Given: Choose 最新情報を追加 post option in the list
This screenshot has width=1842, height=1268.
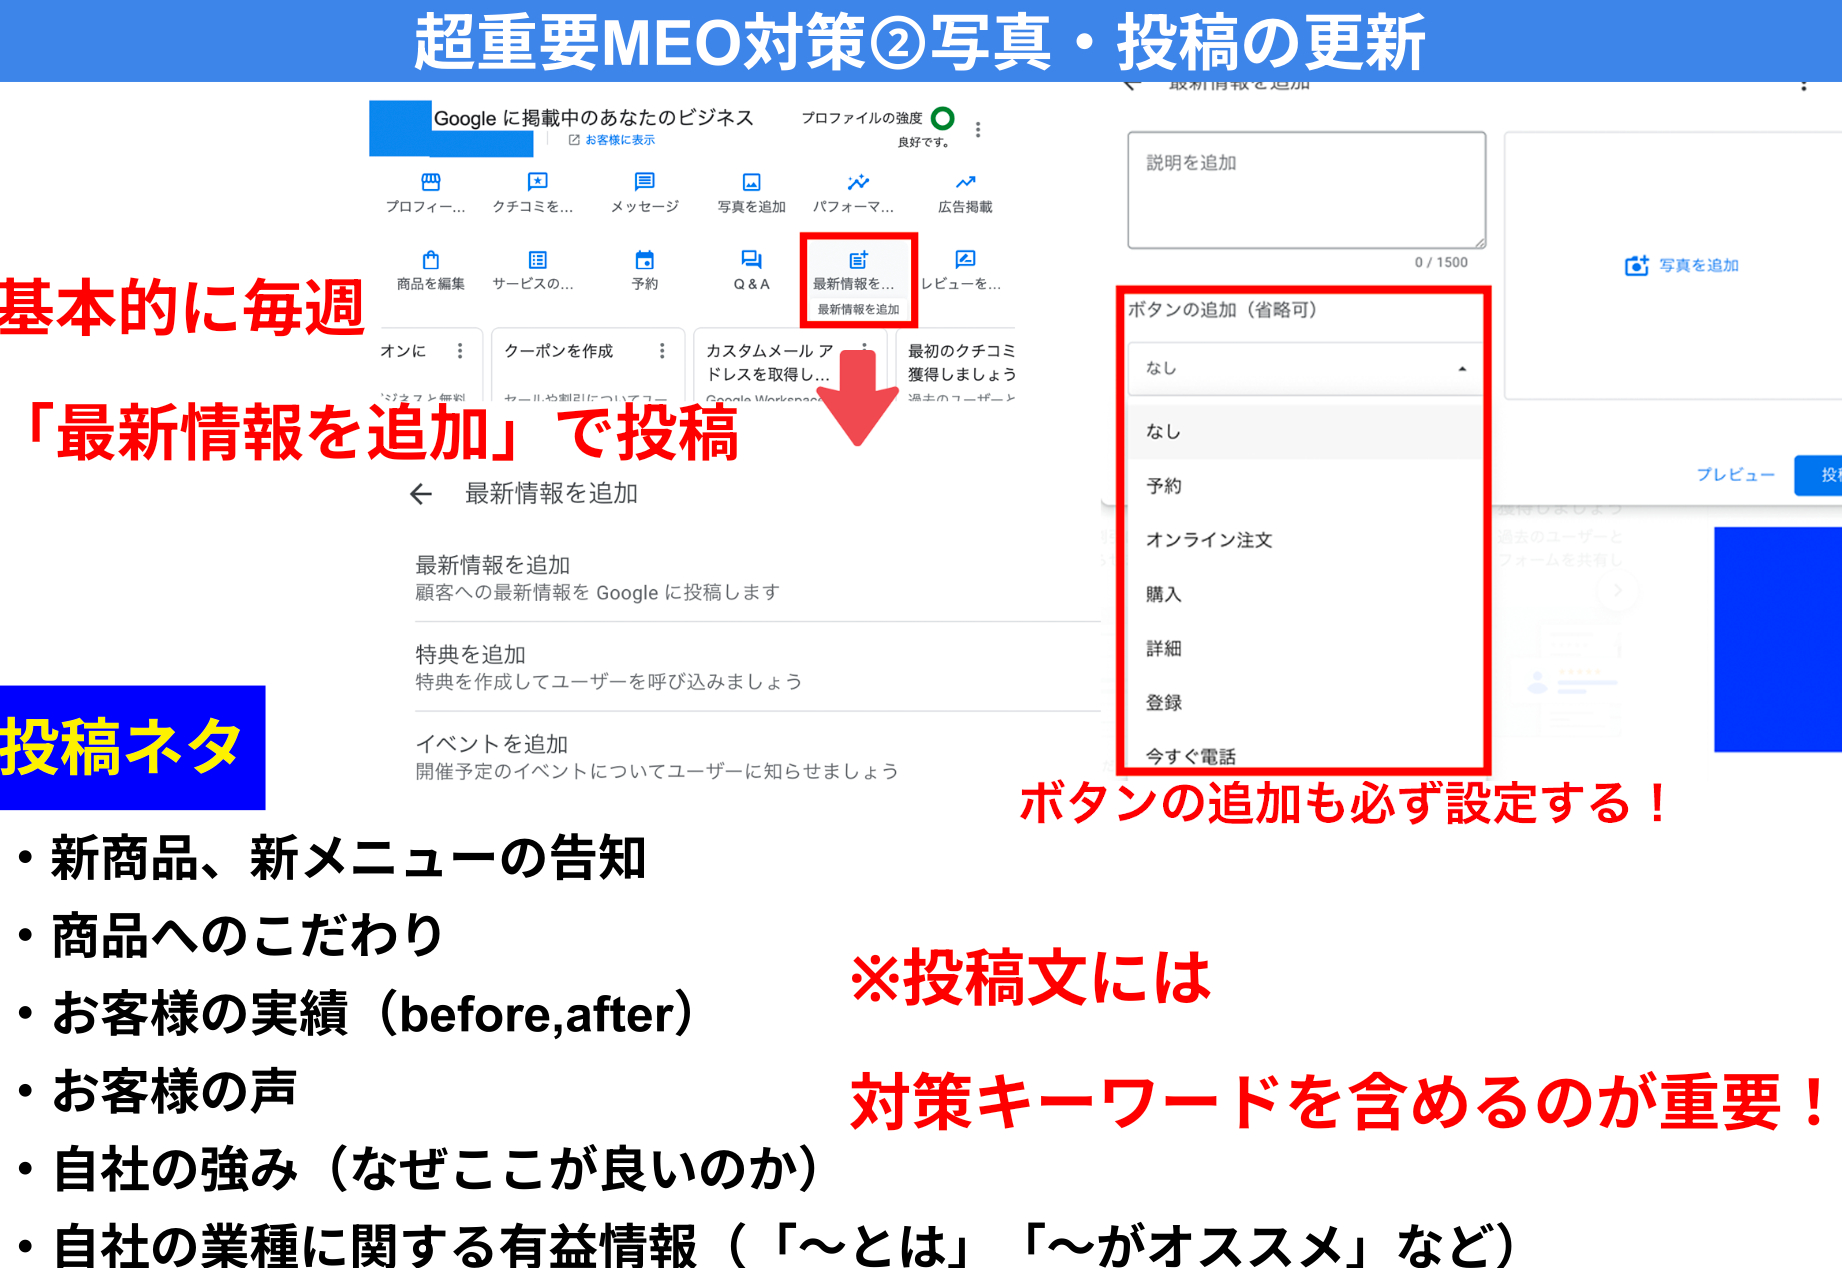Looking at the screenshot, I should [x=757, y=578].
